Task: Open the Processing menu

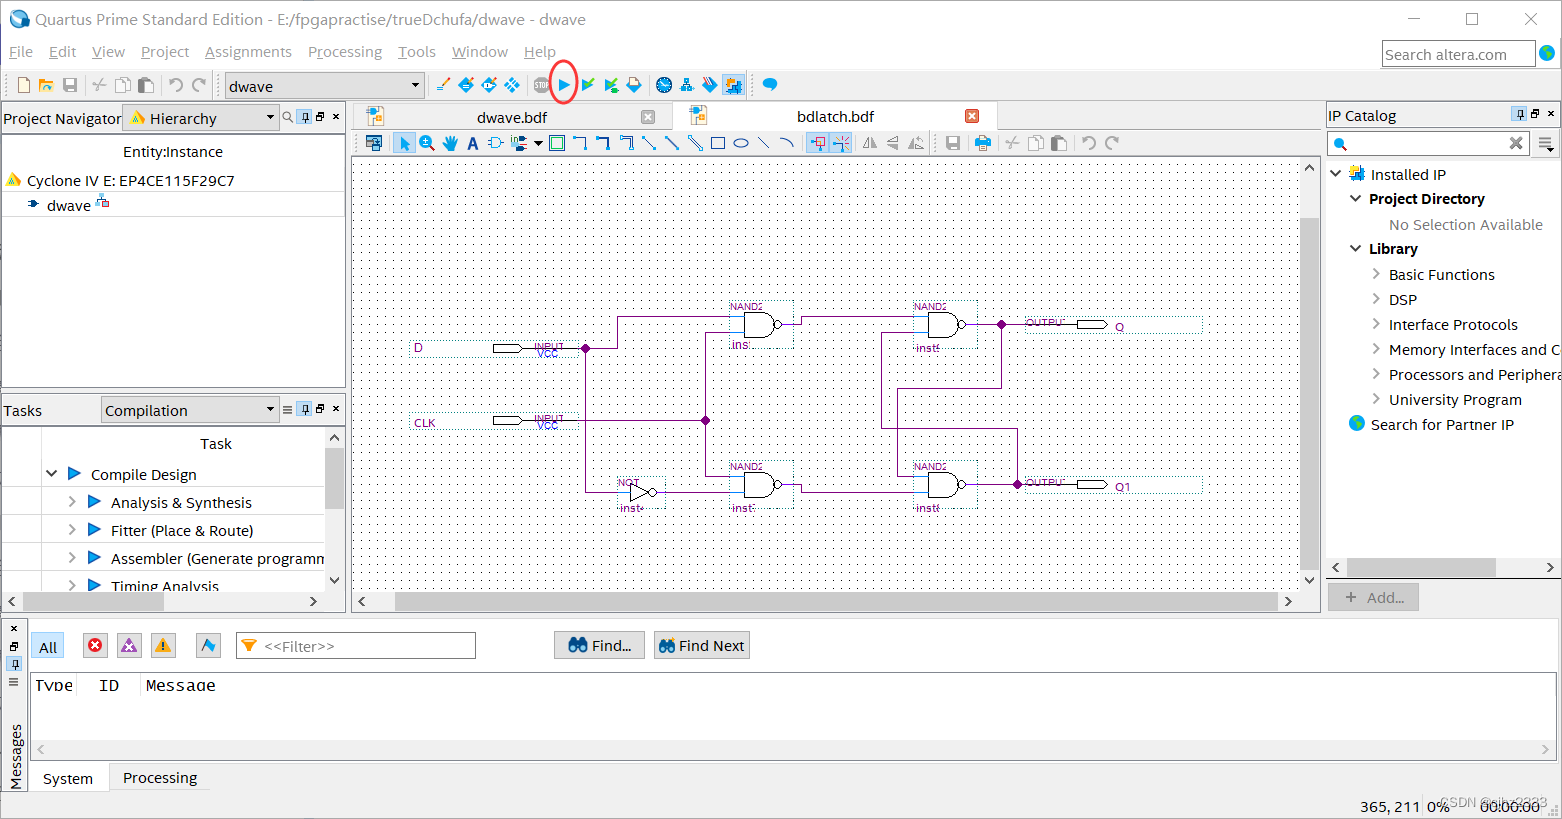Action: [x=345, y=52]
